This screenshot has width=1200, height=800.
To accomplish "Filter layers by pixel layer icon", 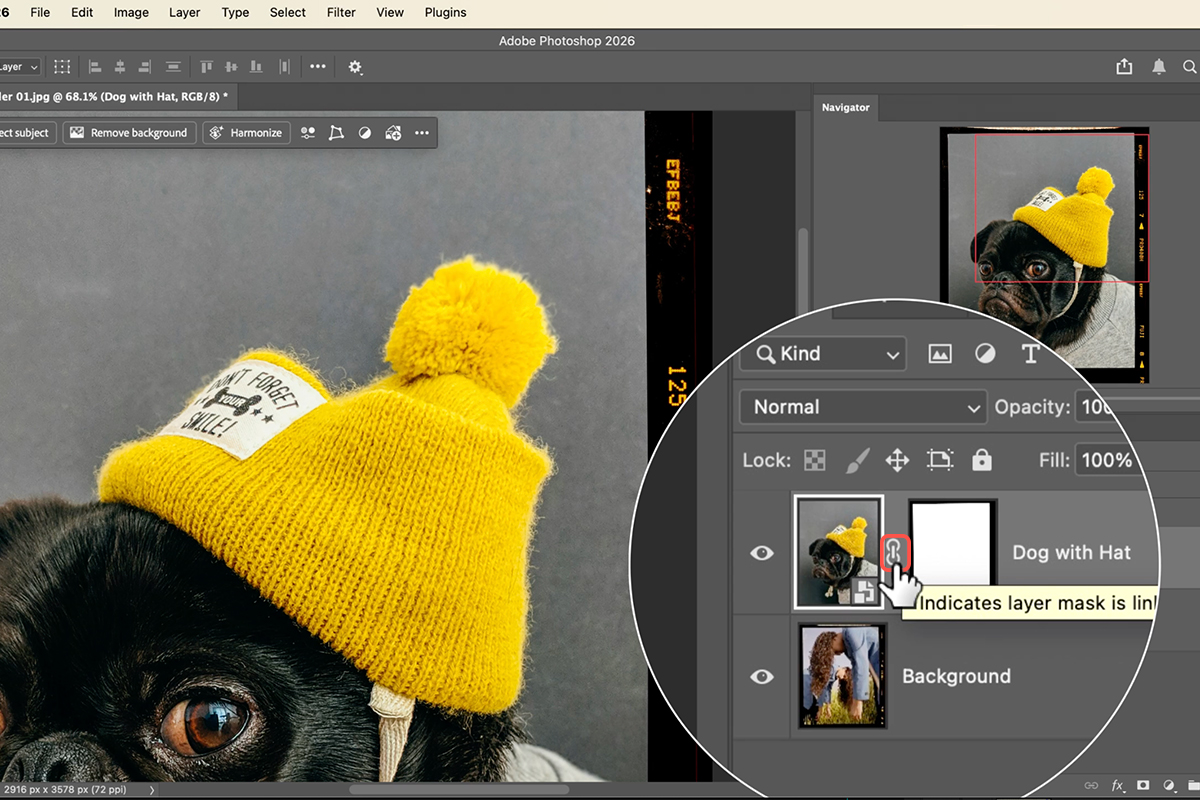I will click(939, 354).
